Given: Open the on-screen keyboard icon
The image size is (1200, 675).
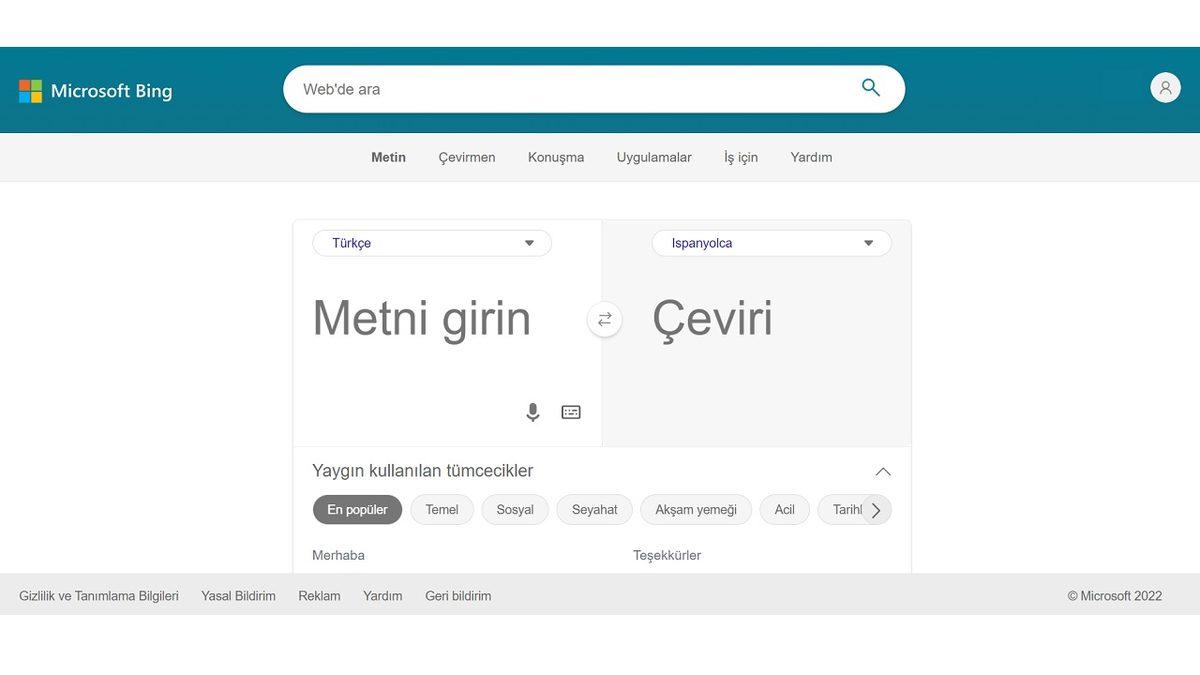Looking at the screenshot, I should 570,411.
